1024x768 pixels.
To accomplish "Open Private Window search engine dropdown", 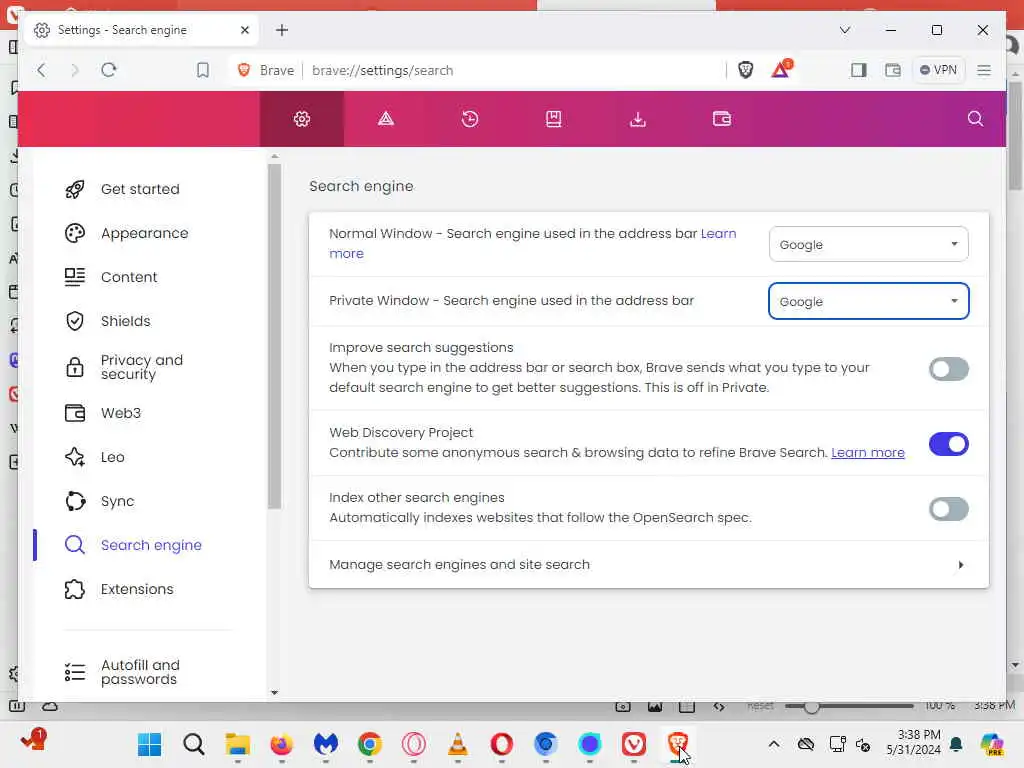I will pyautogui.click(x=869, y=301).
